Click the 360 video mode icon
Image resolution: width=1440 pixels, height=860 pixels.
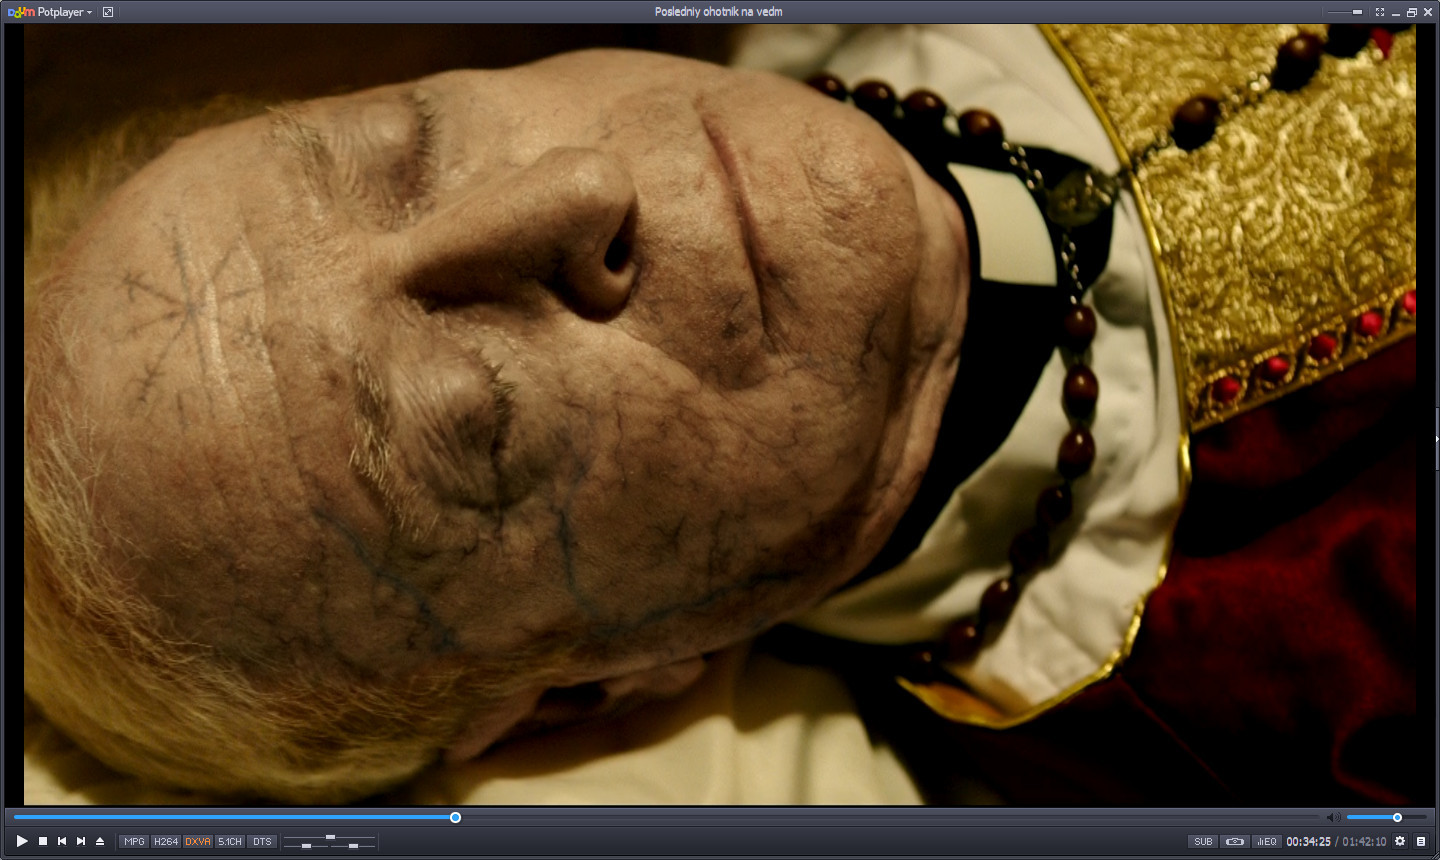pyautogui.click(x=1235, y=842)
